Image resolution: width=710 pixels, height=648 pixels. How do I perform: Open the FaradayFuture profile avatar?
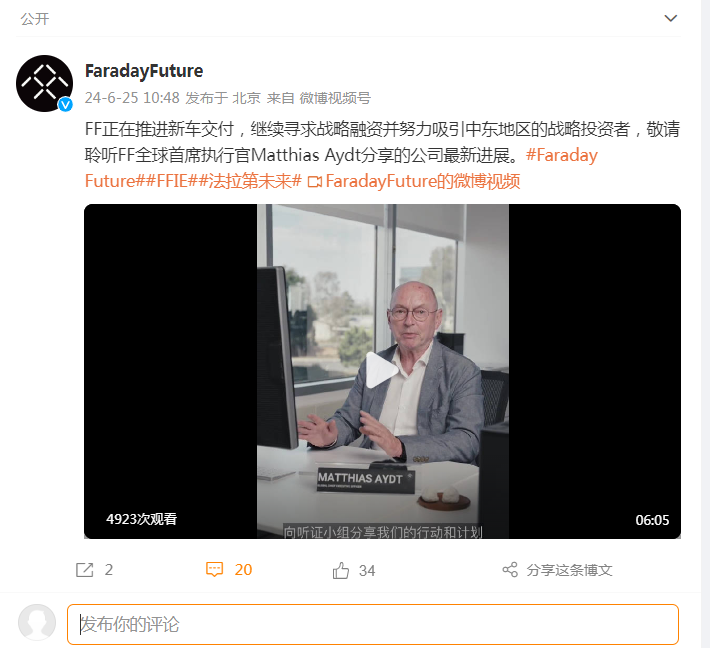point(44,83)
